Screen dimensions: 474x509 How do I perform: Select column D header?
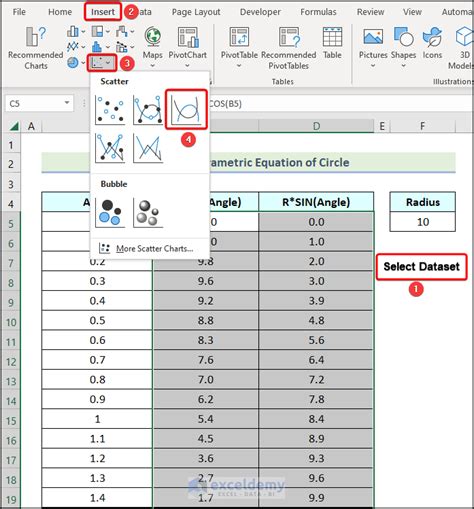[x=316, y=126]
